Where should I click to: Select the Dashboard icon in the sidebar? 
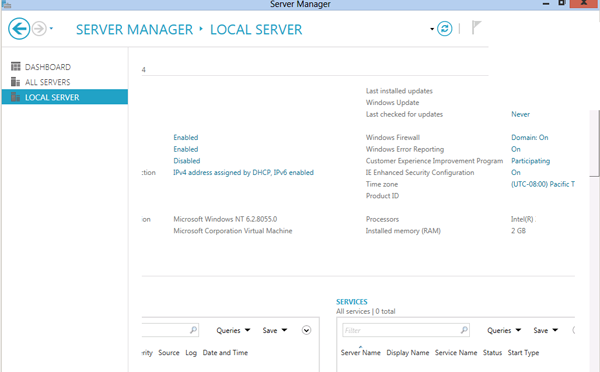click(15, 67)
